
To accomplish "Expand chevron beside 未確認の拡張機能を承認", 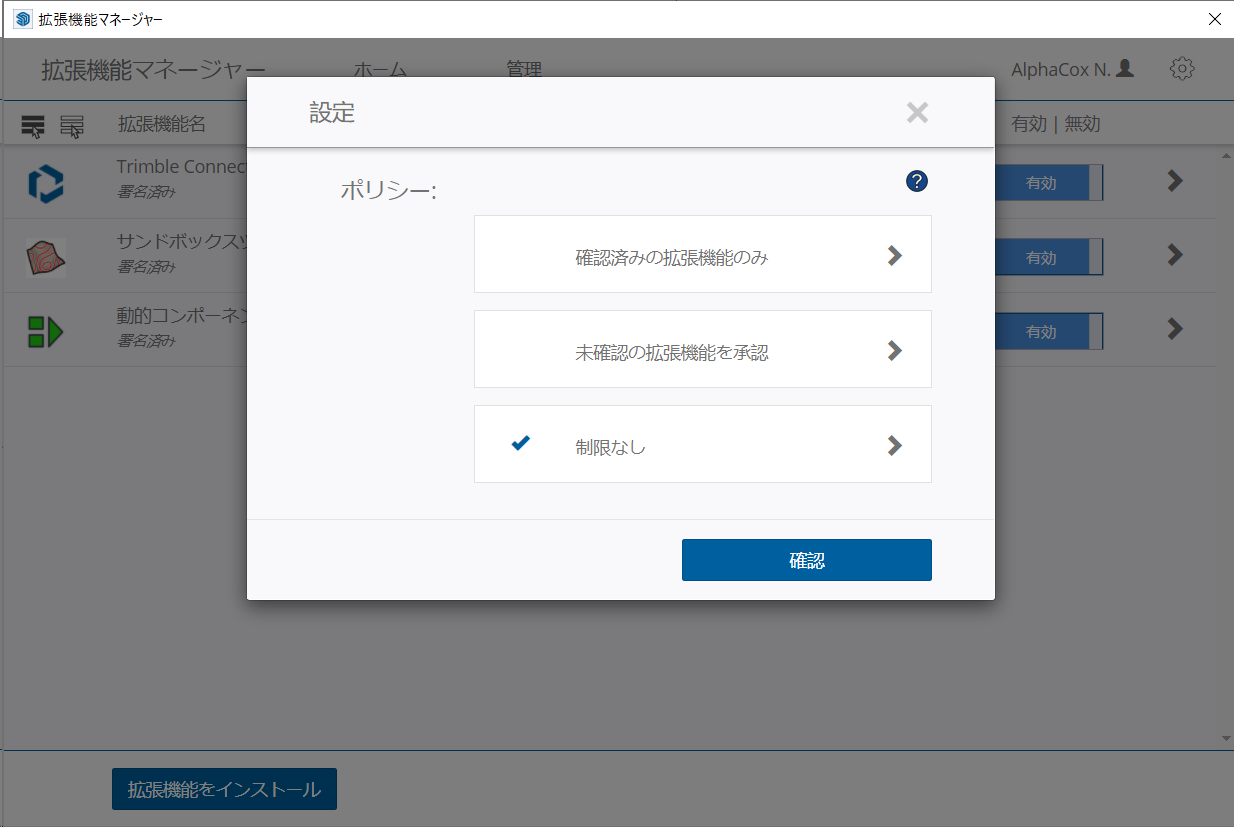I will click(894, 351).
